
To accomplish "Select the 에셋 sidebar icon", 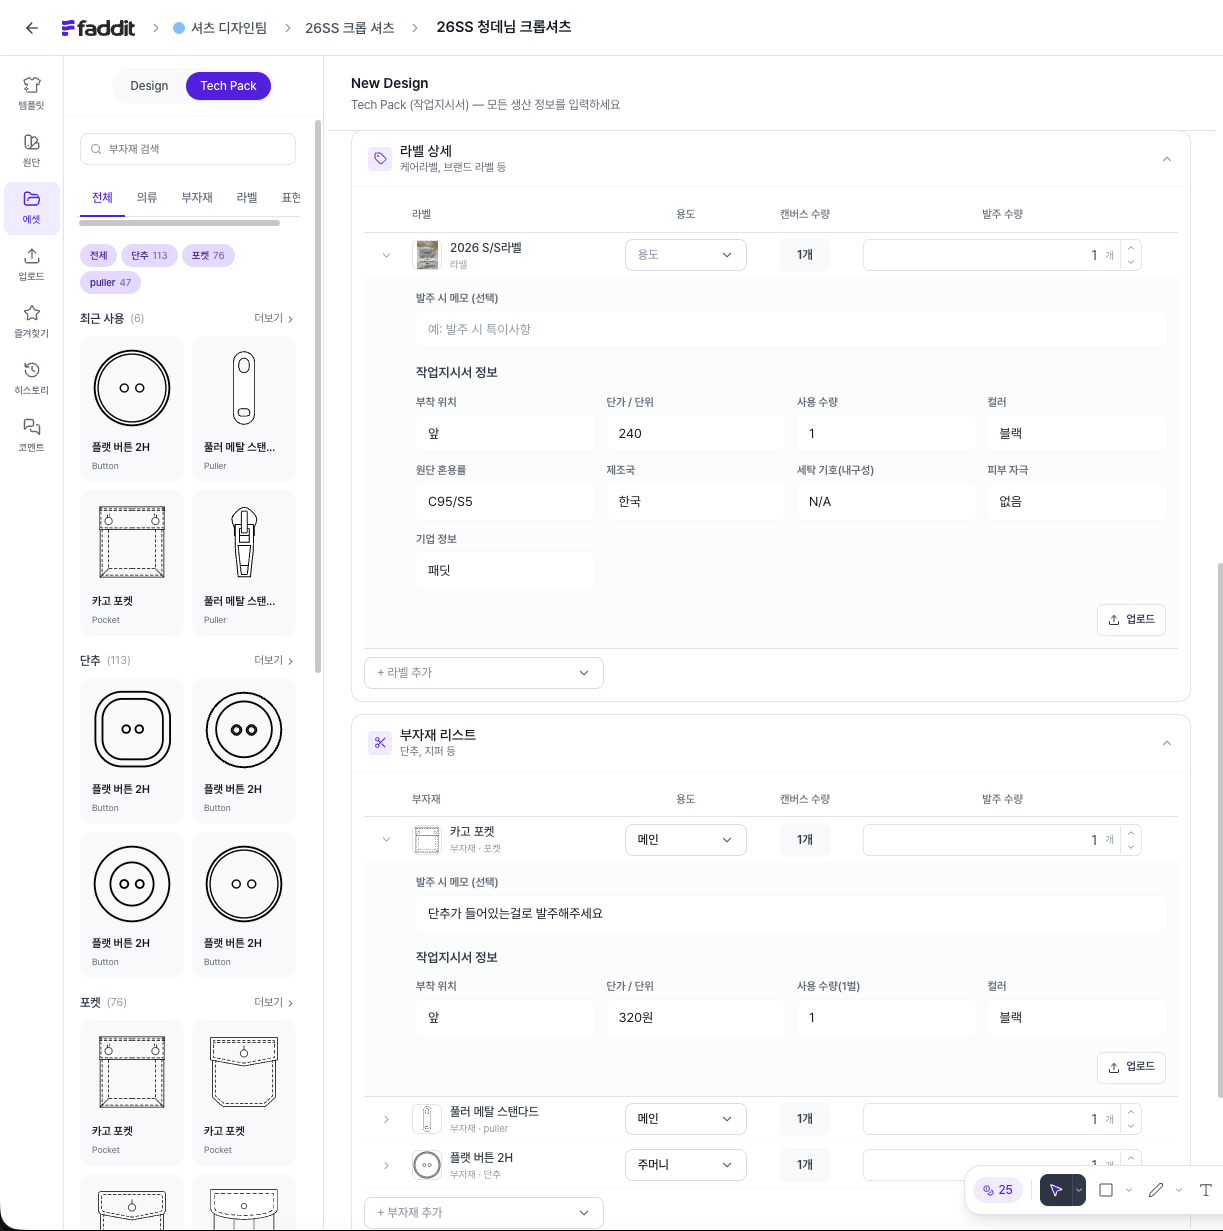I will pyautogui.click(x=32, y=206).
